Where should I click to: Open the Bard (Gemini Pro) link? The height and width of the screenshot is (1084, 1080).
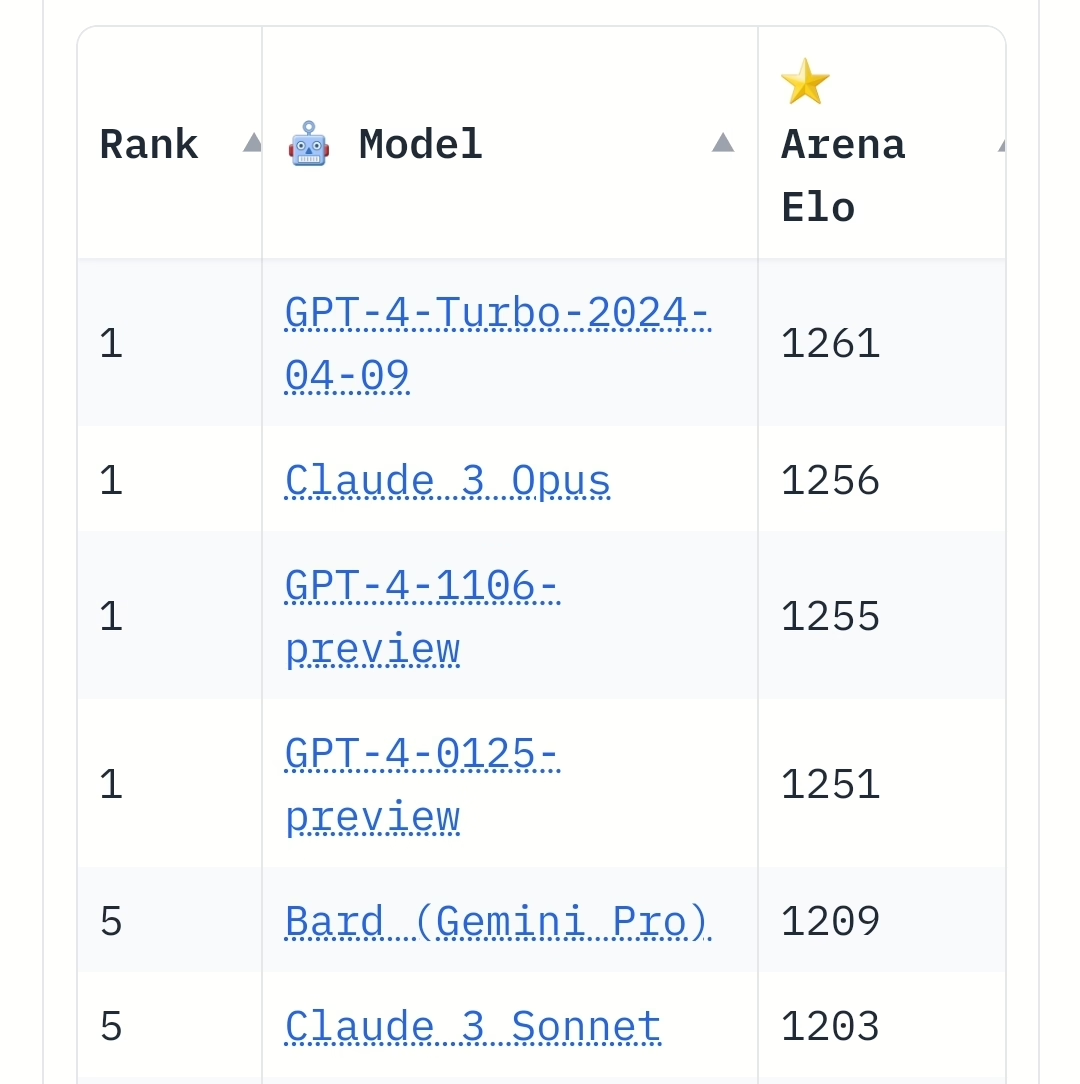[x=497, y=922]
